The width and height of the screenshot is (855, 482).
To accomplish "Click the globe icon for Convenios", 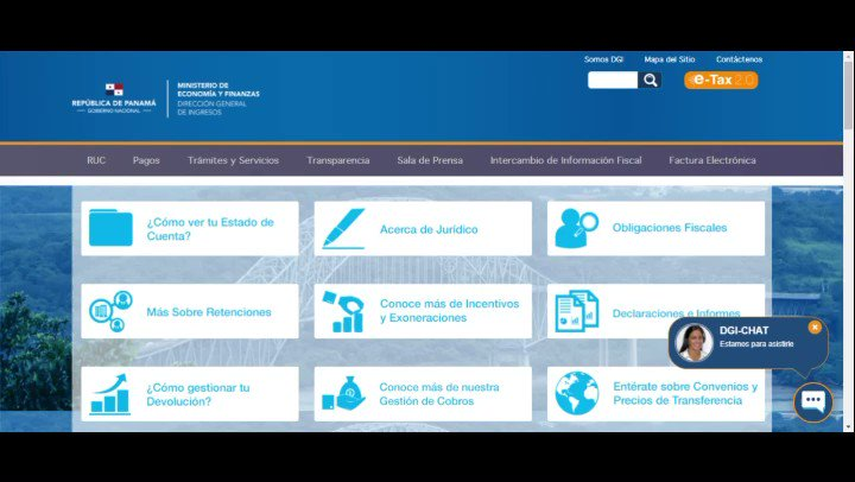I will 576,394.
